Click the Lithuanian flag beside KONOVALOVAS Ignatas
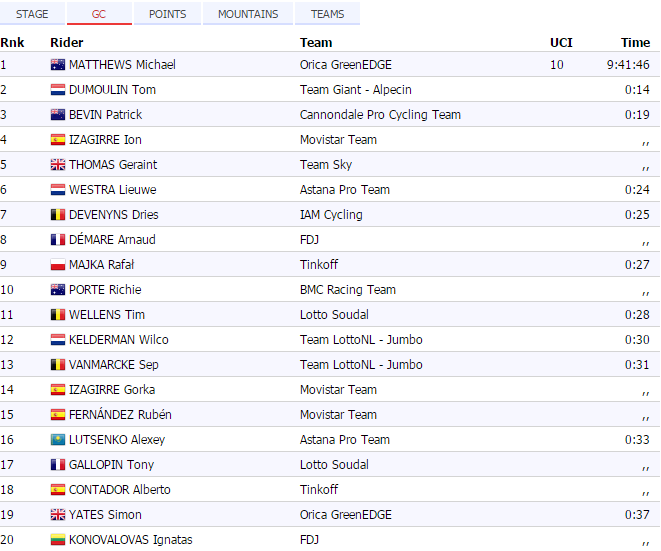 coord(58,540)
